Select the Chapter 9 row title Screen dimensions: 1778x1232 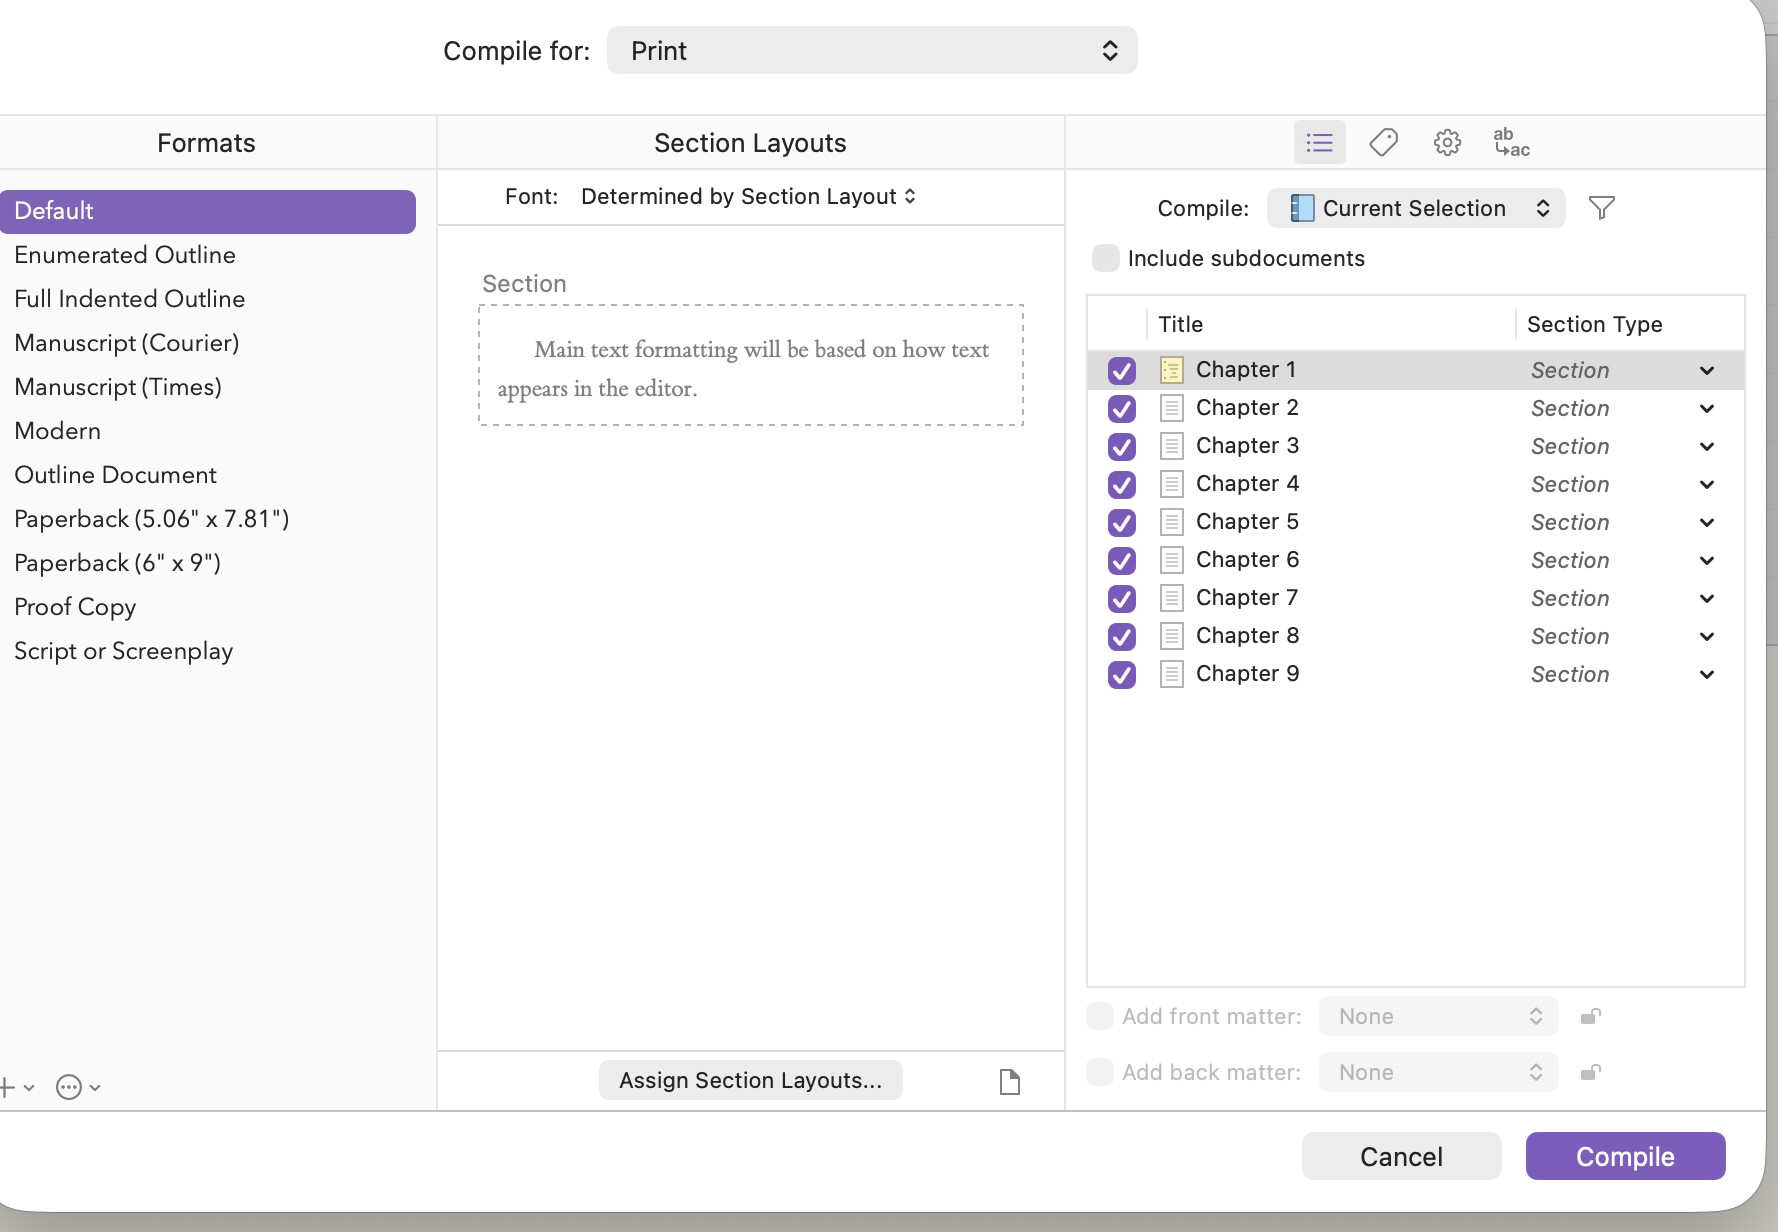(x=1247, y=674)
